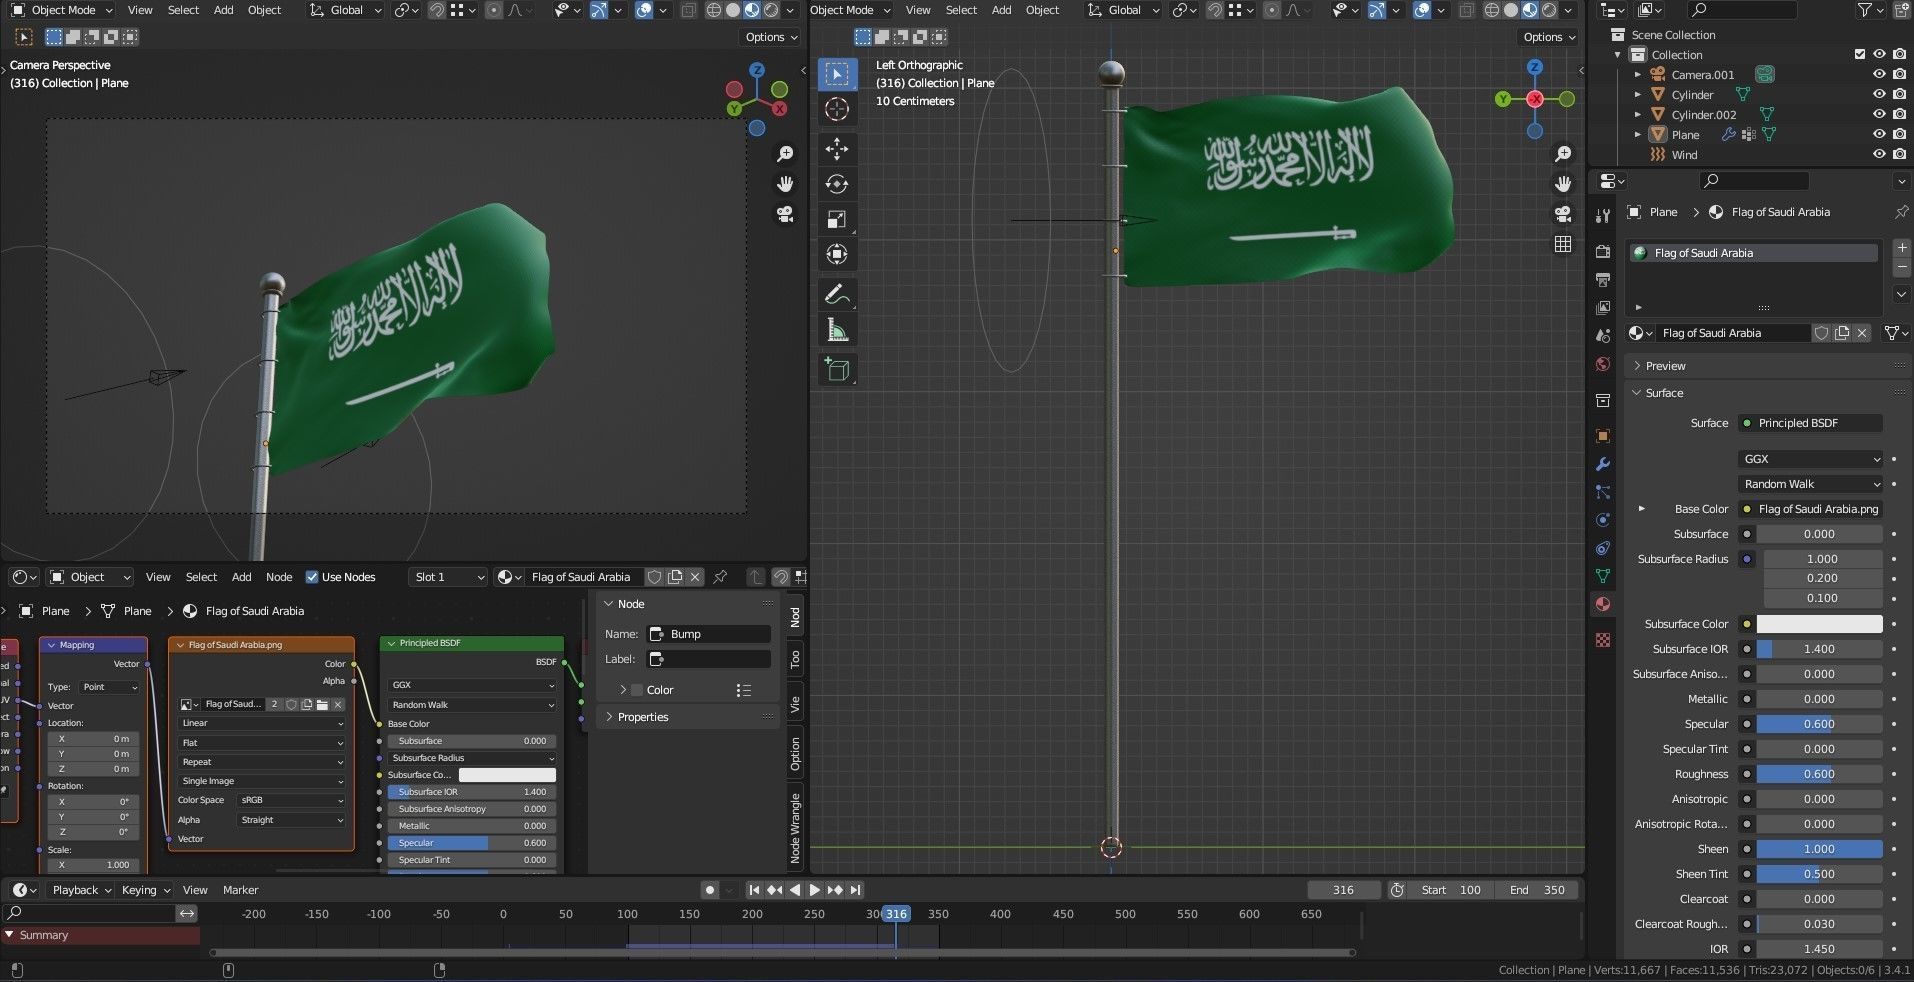Switch to Node Wrangler sidebar tab
The image size is (1914, 982).
795,828
